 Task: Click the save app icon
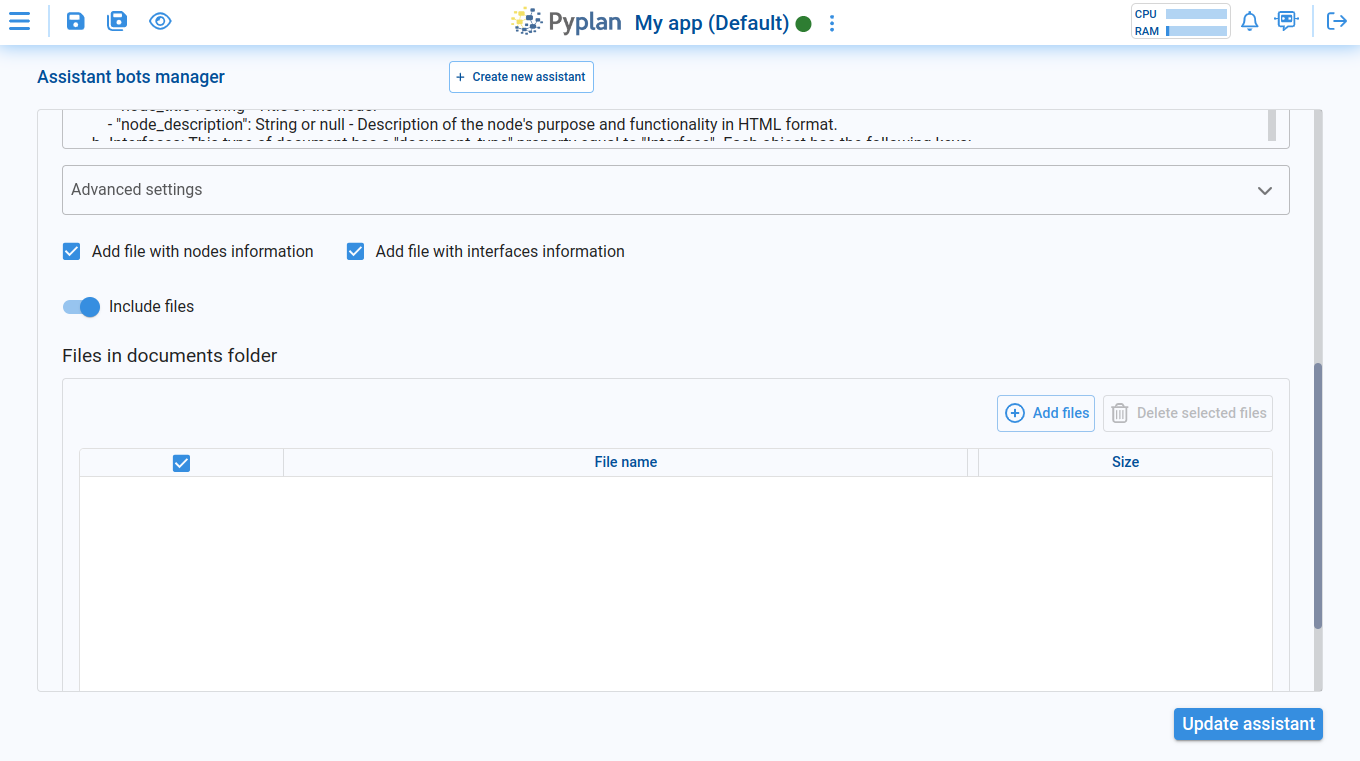[75, 21]
